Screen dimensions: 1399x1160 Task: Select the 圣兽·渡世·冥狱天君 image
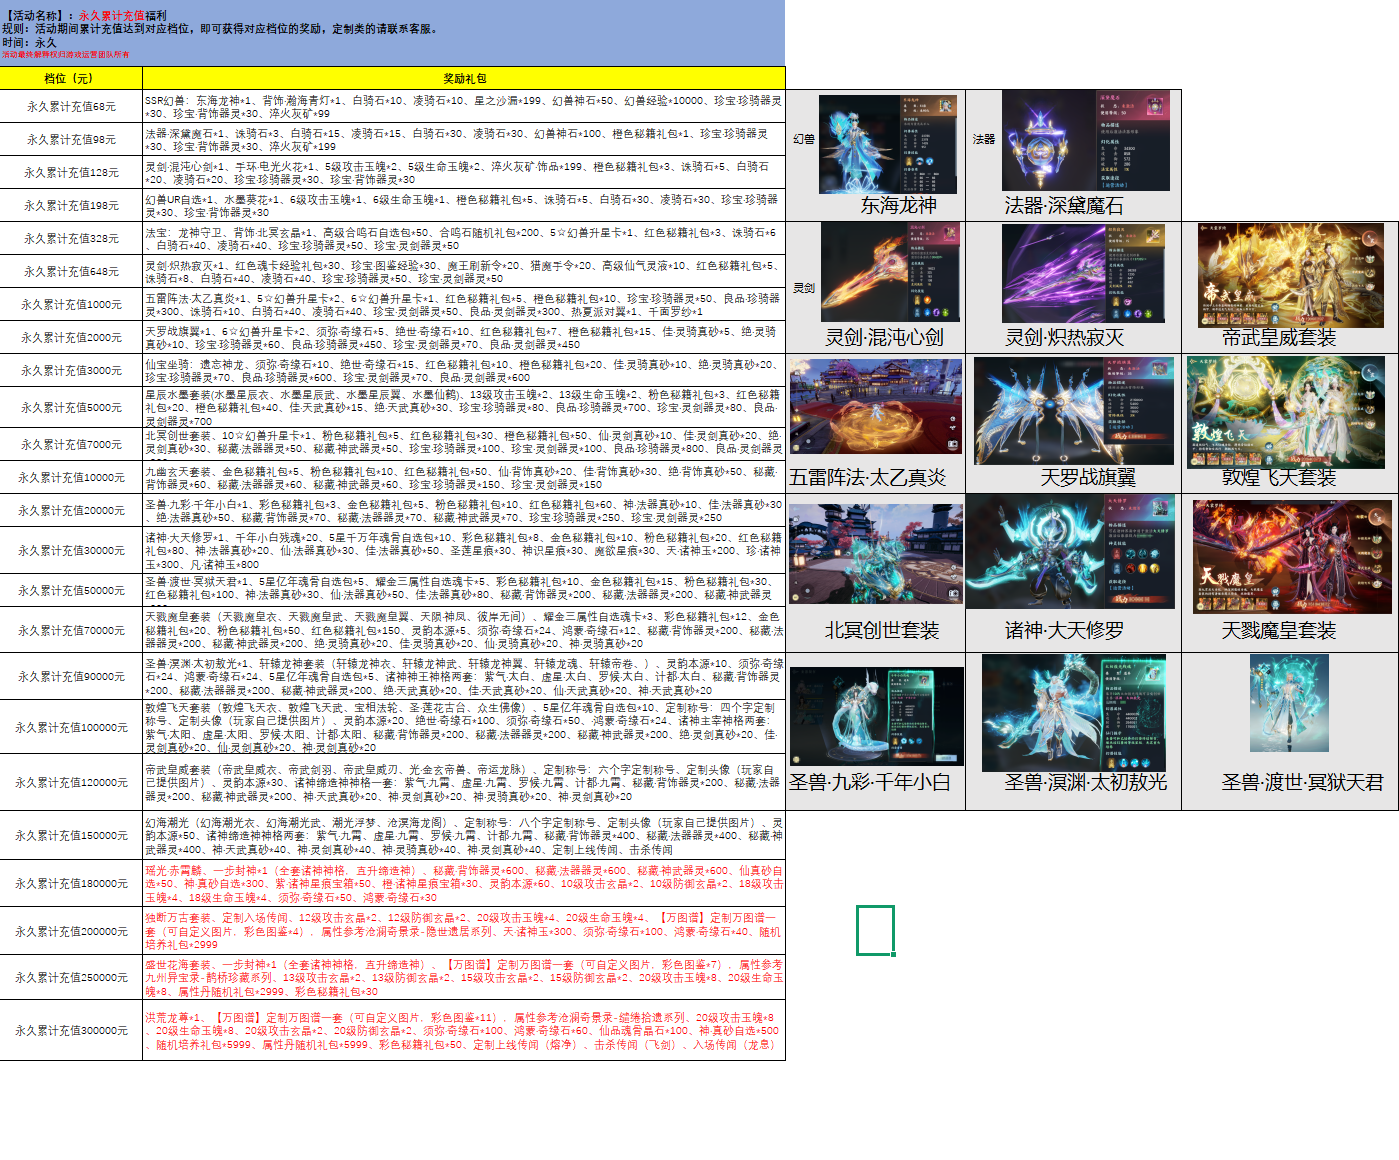pyautogui.click(x=1289, y=703)
